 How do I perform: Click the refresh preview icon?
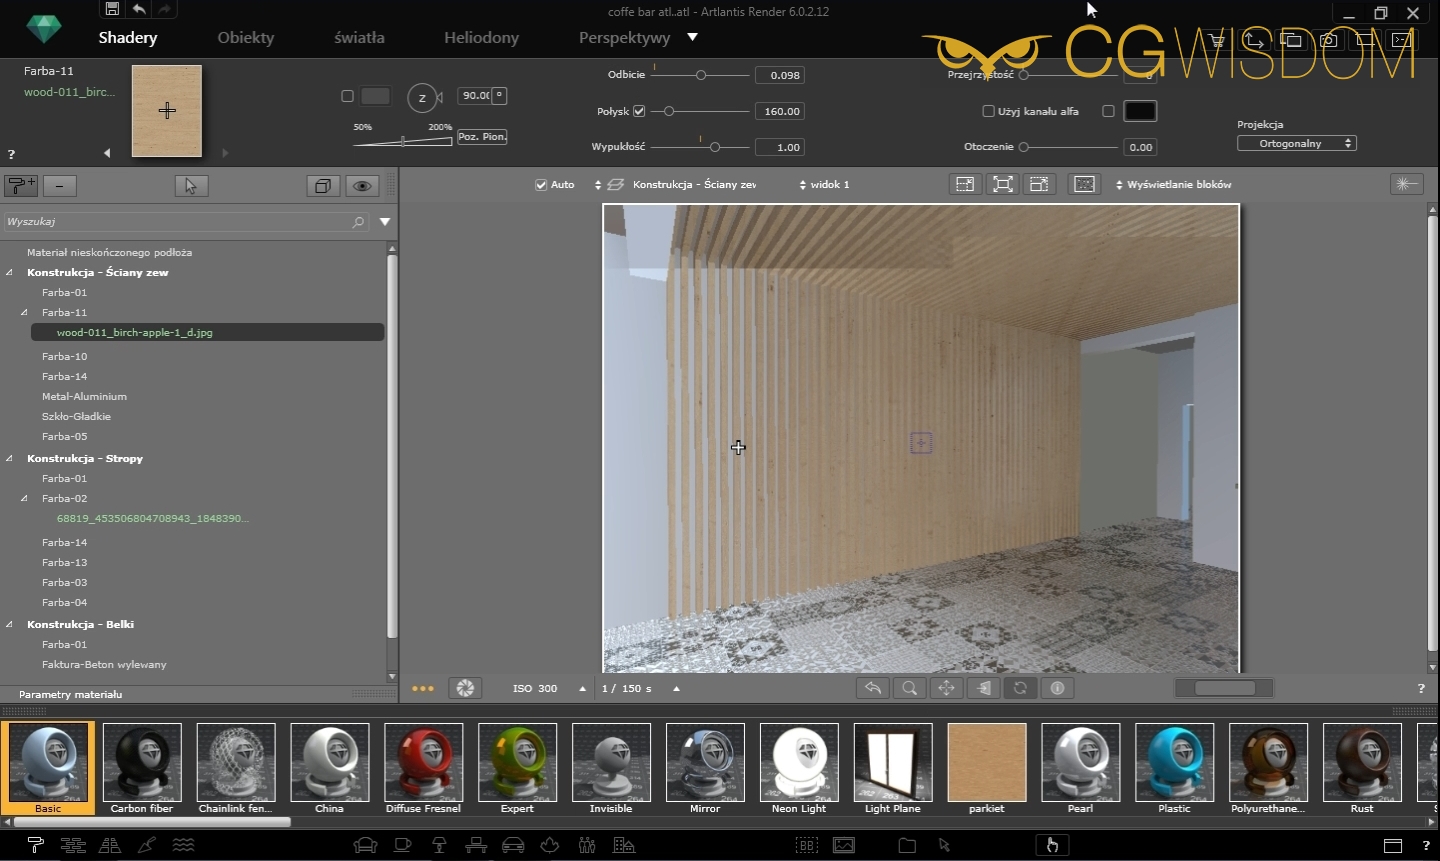1020,688
